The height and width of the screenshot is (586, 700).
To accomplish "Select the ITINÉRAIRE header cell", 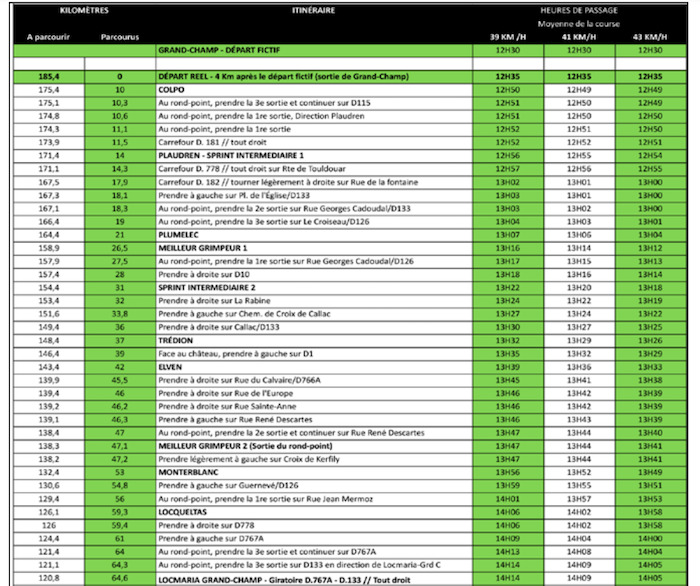I will tap(313, 10).
